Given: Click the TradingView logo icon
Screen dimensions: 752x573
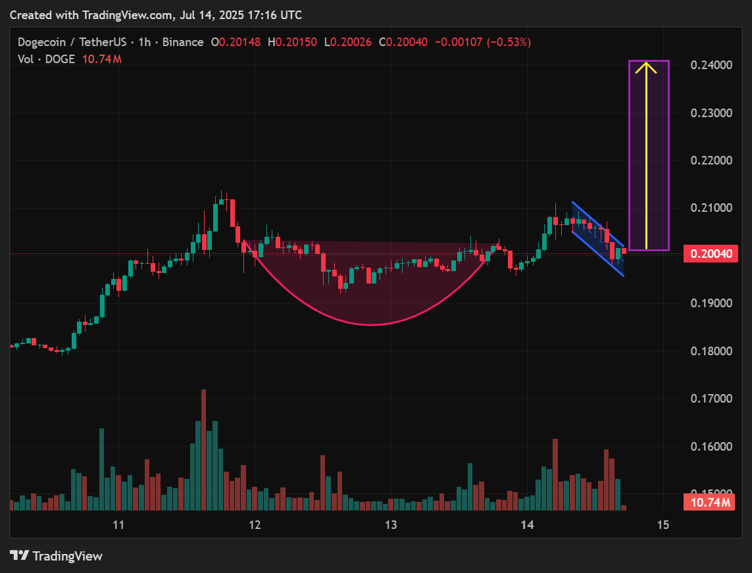Looking at the screenshot, I should point(19,555).
